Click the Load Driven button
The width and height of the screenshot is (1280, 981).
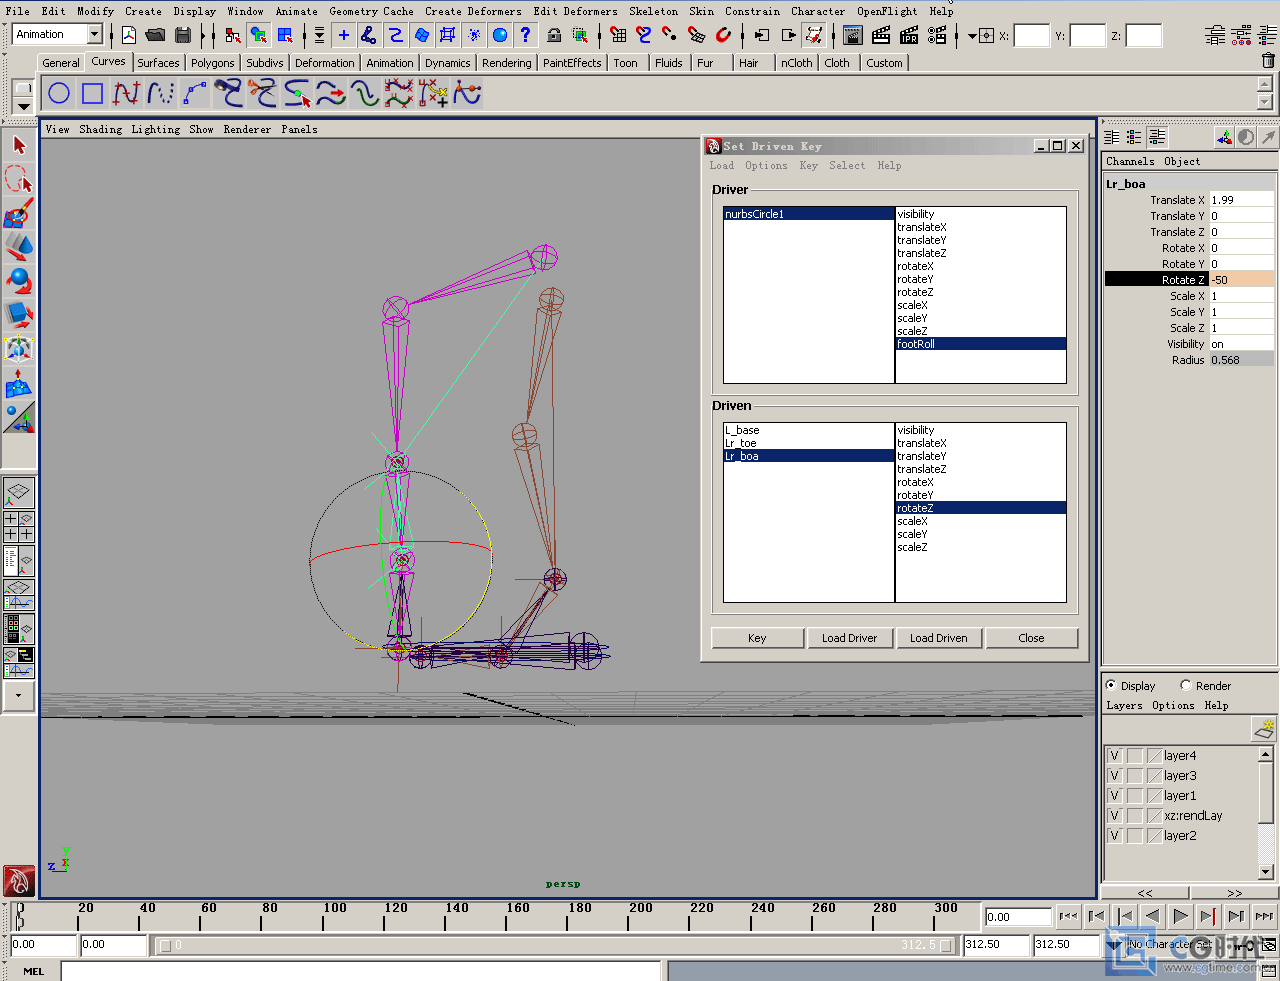coord(938,638)
